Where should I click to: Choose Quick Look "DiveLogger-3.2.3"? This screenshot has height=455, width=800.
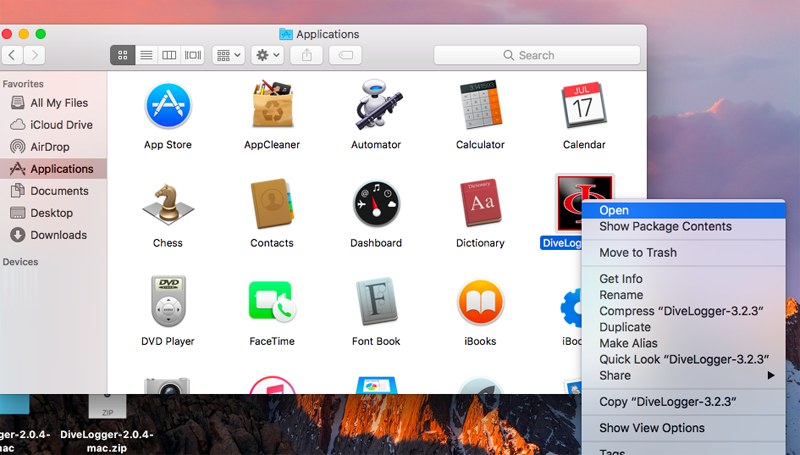[684, 360]
